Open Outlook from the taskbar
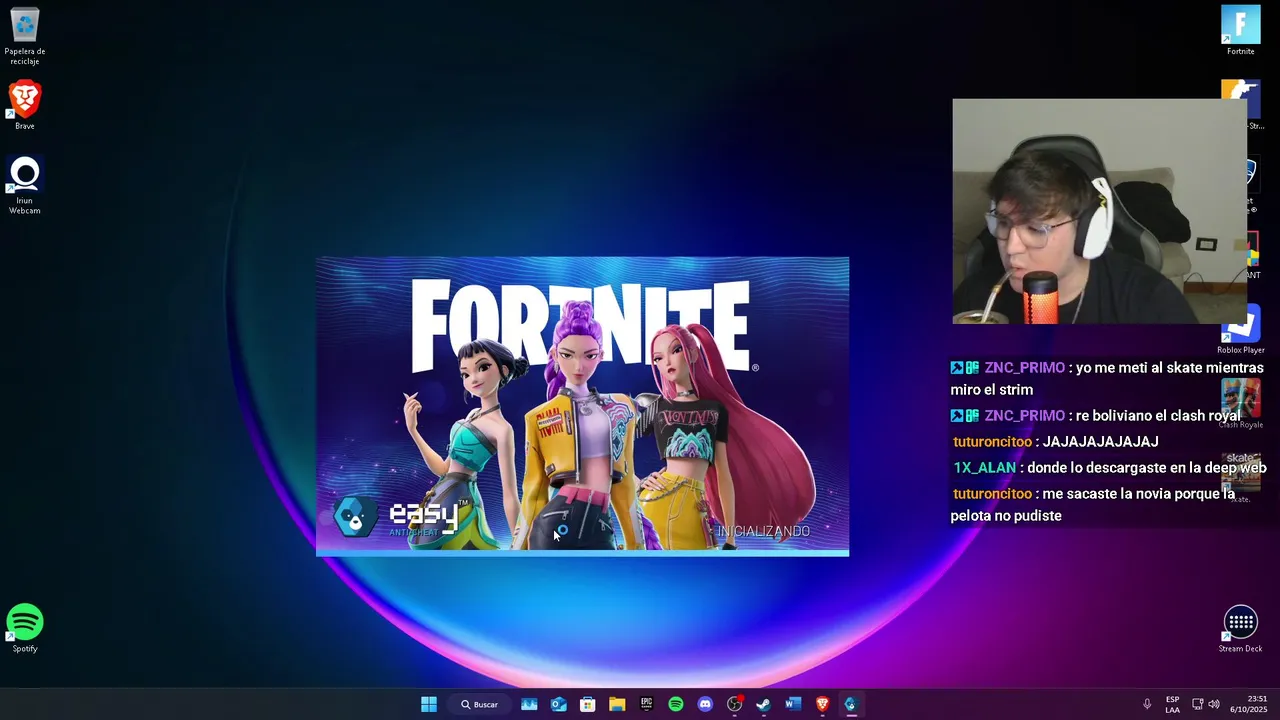 pos(558,704)
